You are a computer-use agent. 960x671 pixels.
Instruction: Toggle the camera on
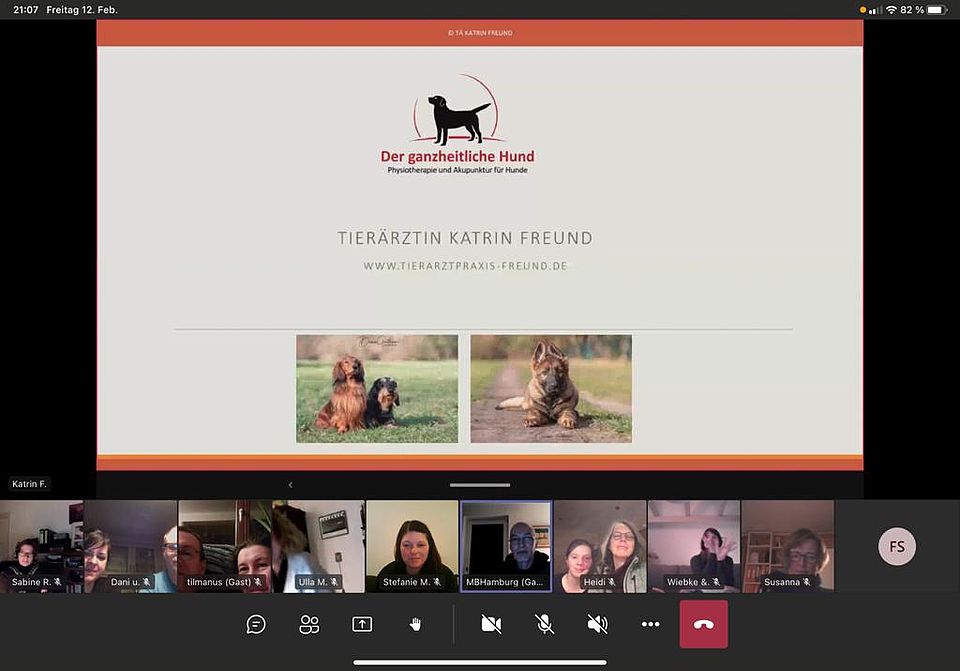[x=491, y=624]
